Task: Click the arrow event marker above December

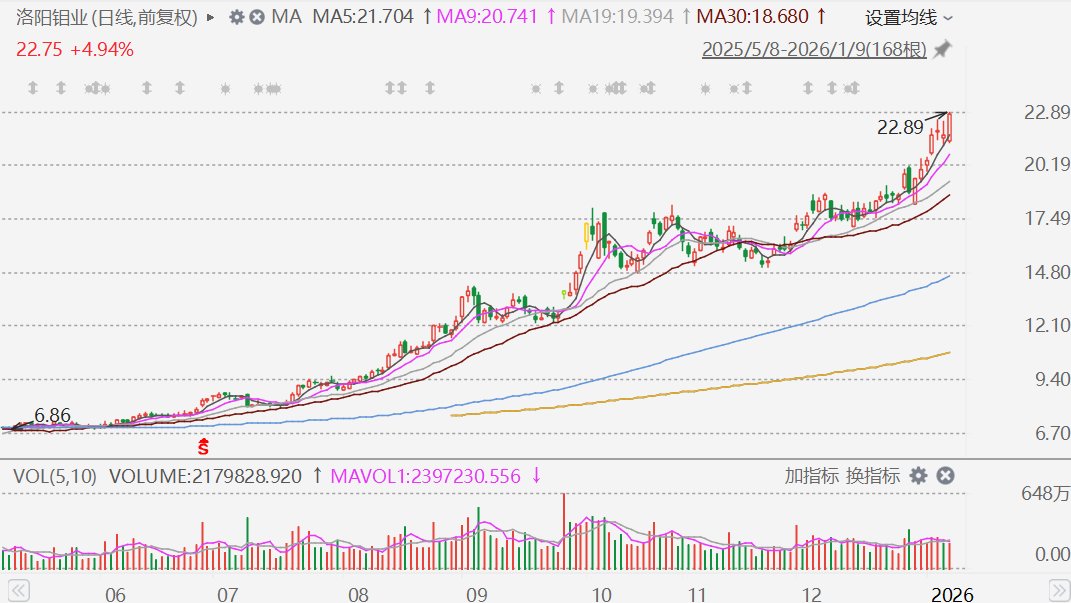Action: pos(808,88)
